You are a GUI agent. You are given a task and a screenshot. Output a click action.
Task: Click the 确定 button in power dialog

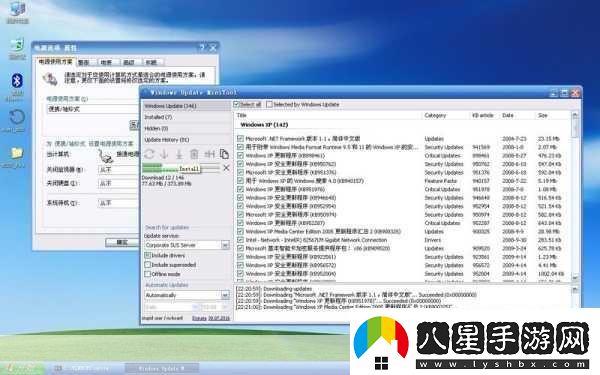coord(122,243)
